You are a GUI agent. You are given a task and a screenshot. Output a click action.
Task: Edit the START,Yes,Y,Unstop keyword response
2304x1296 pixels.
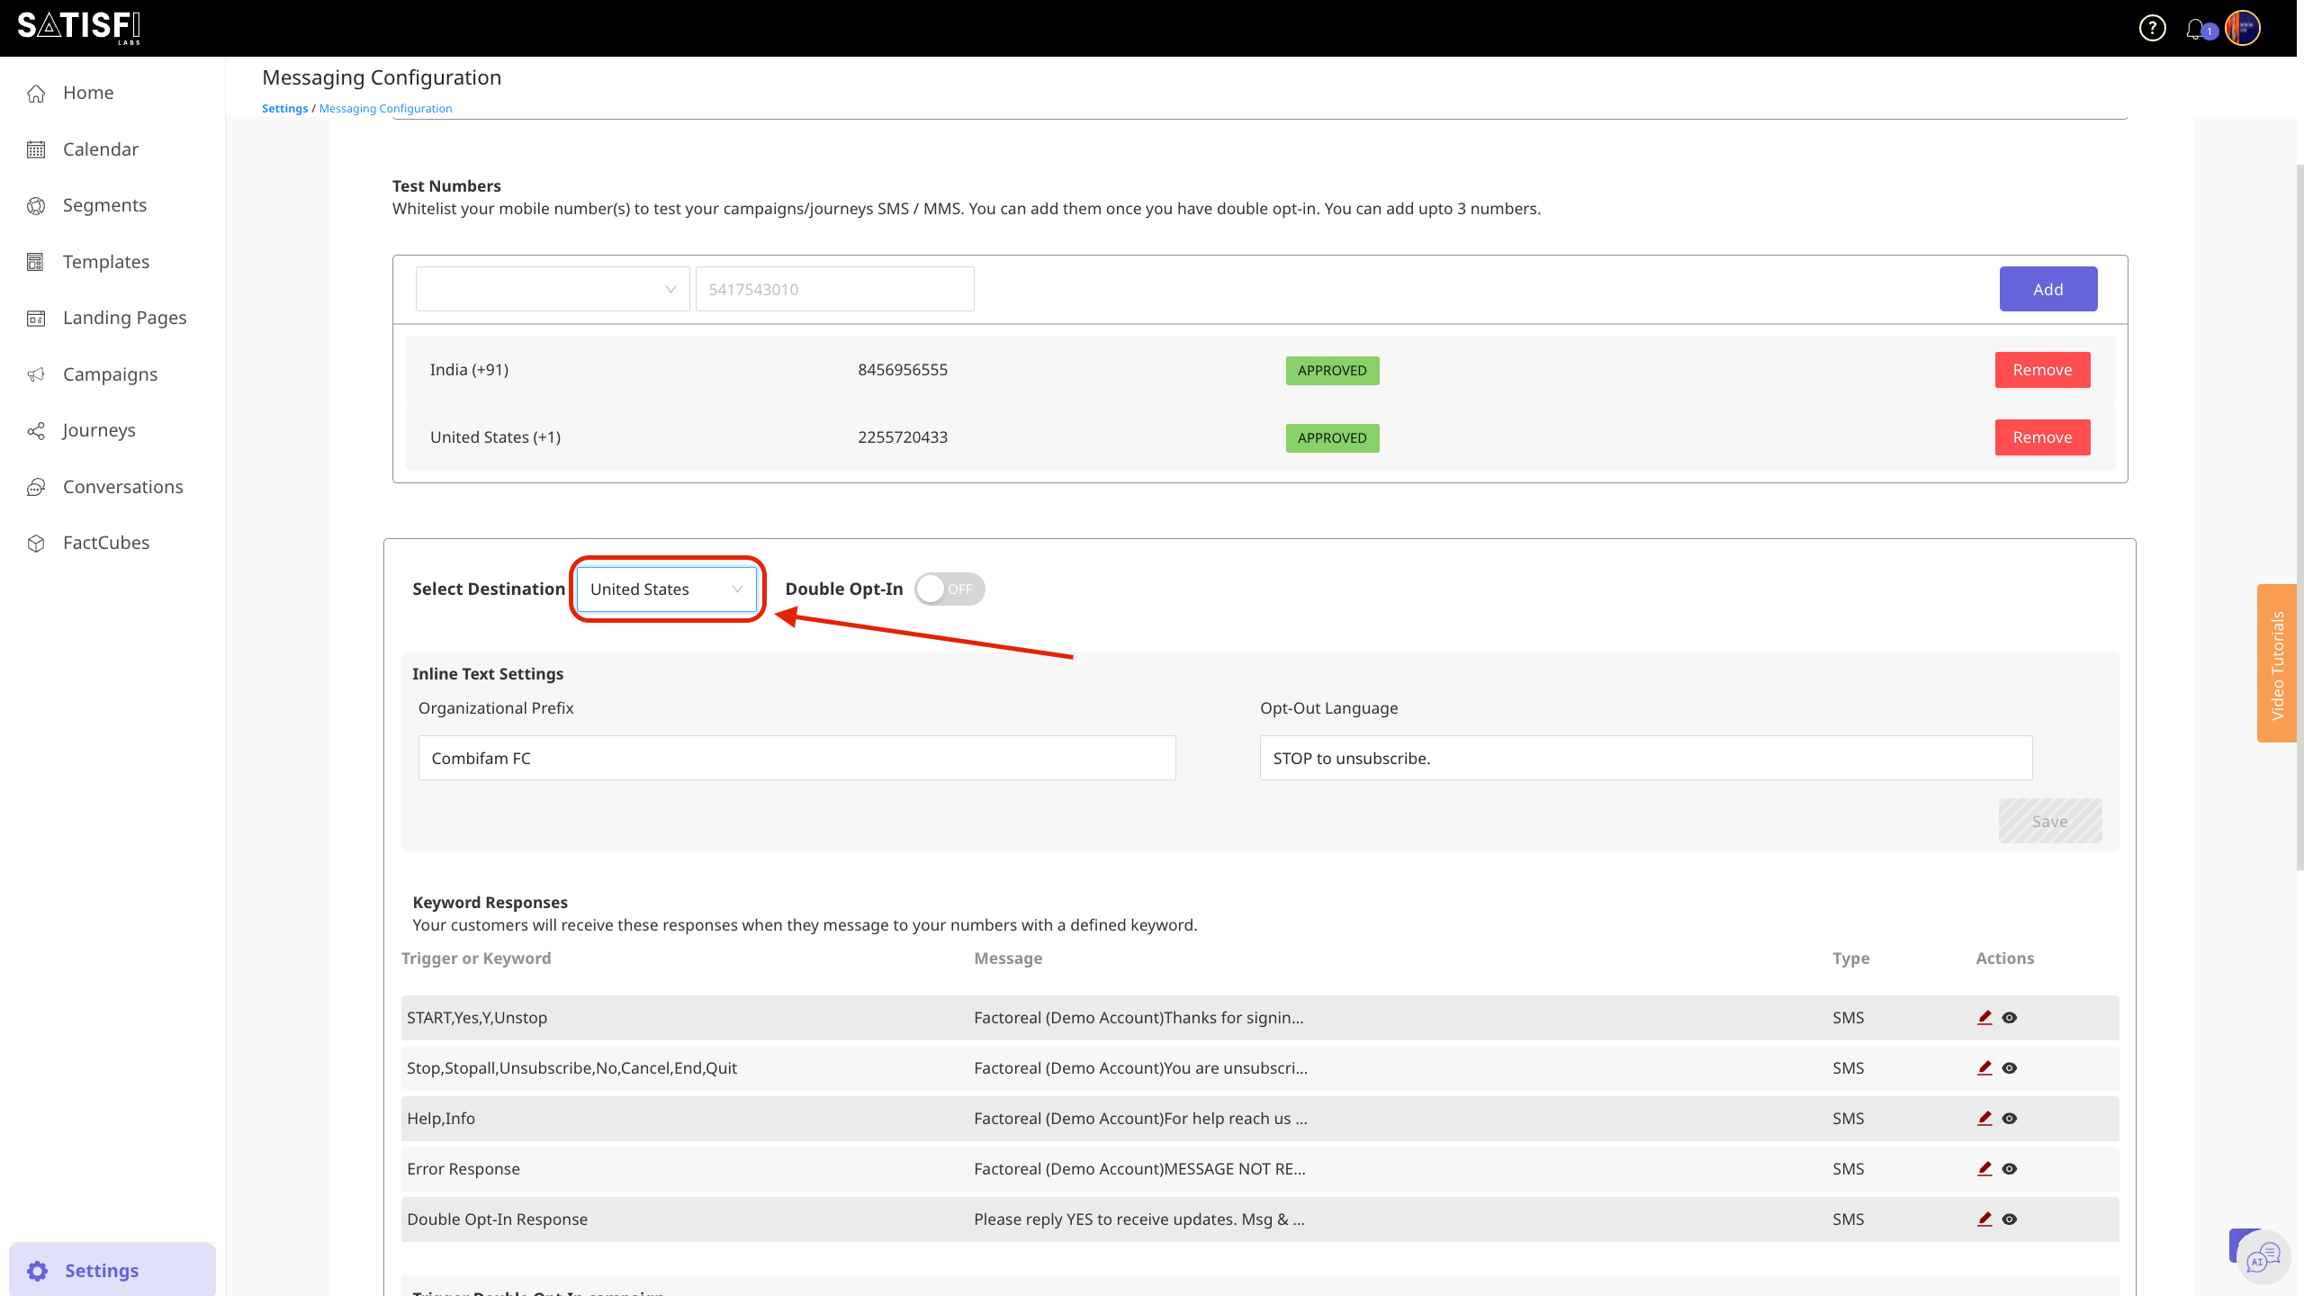coord(1984,1017)
